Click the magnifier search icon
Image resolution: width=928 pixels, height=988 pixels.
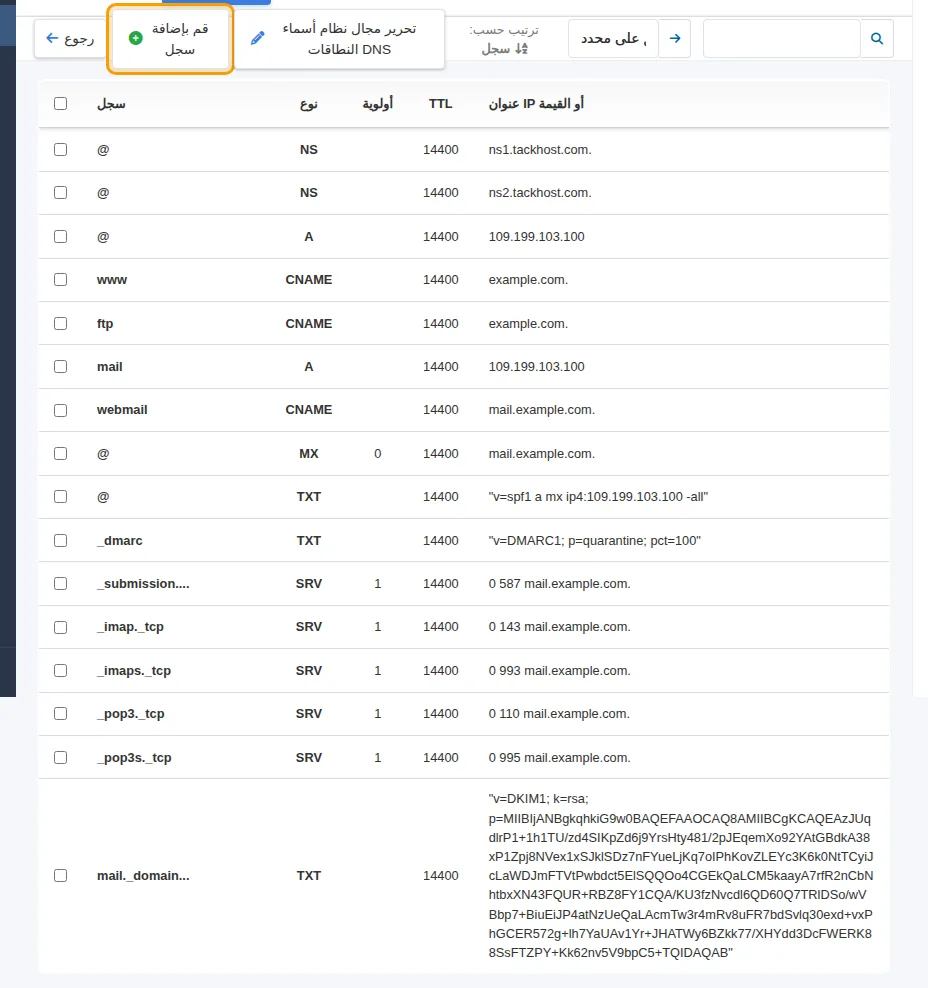(877, 38)
